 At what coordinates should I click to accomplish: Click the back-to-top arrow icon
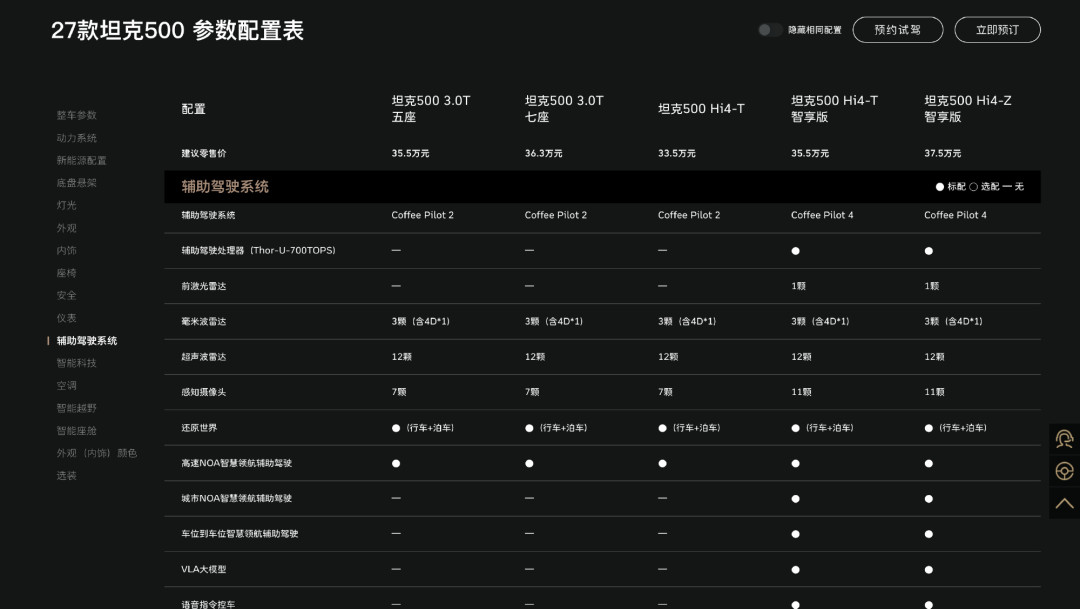[1064, 503]
